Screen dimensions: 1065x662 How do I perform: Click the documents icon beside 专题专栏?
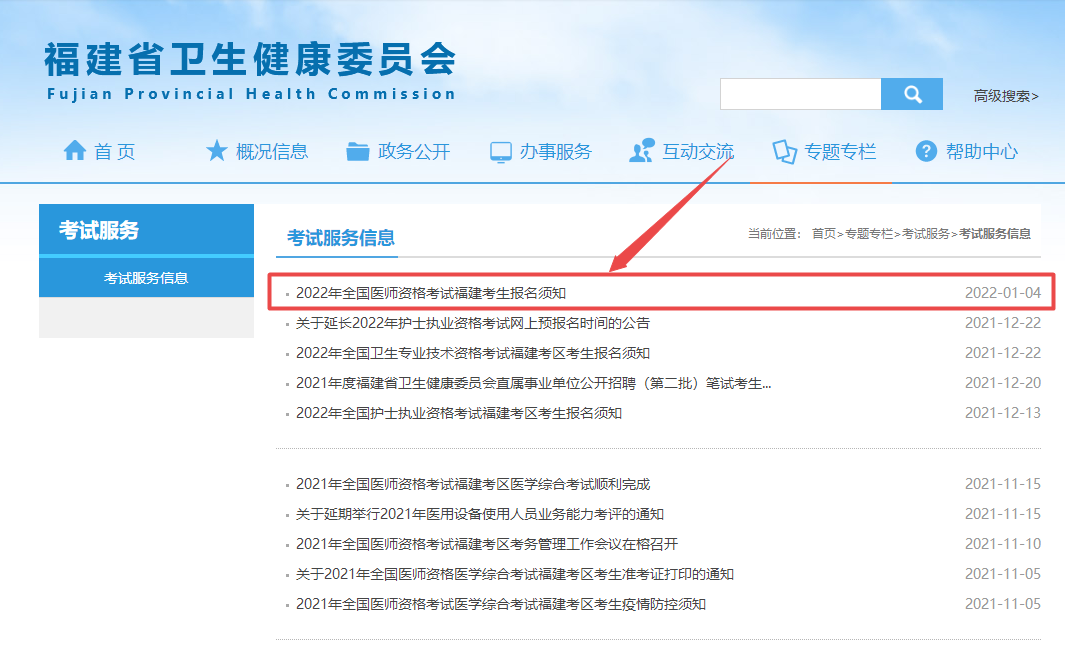click(x=784, y=152)
